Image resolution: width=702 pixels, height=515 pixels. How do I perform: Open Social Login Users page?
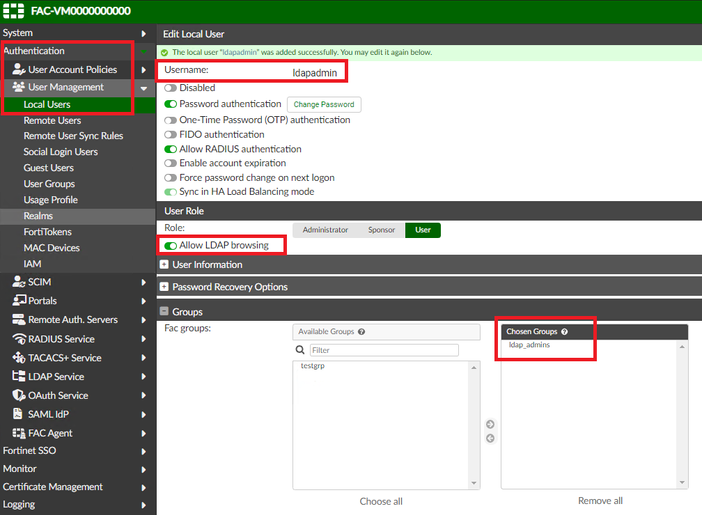pyautogui.click(x=60, y=152)
